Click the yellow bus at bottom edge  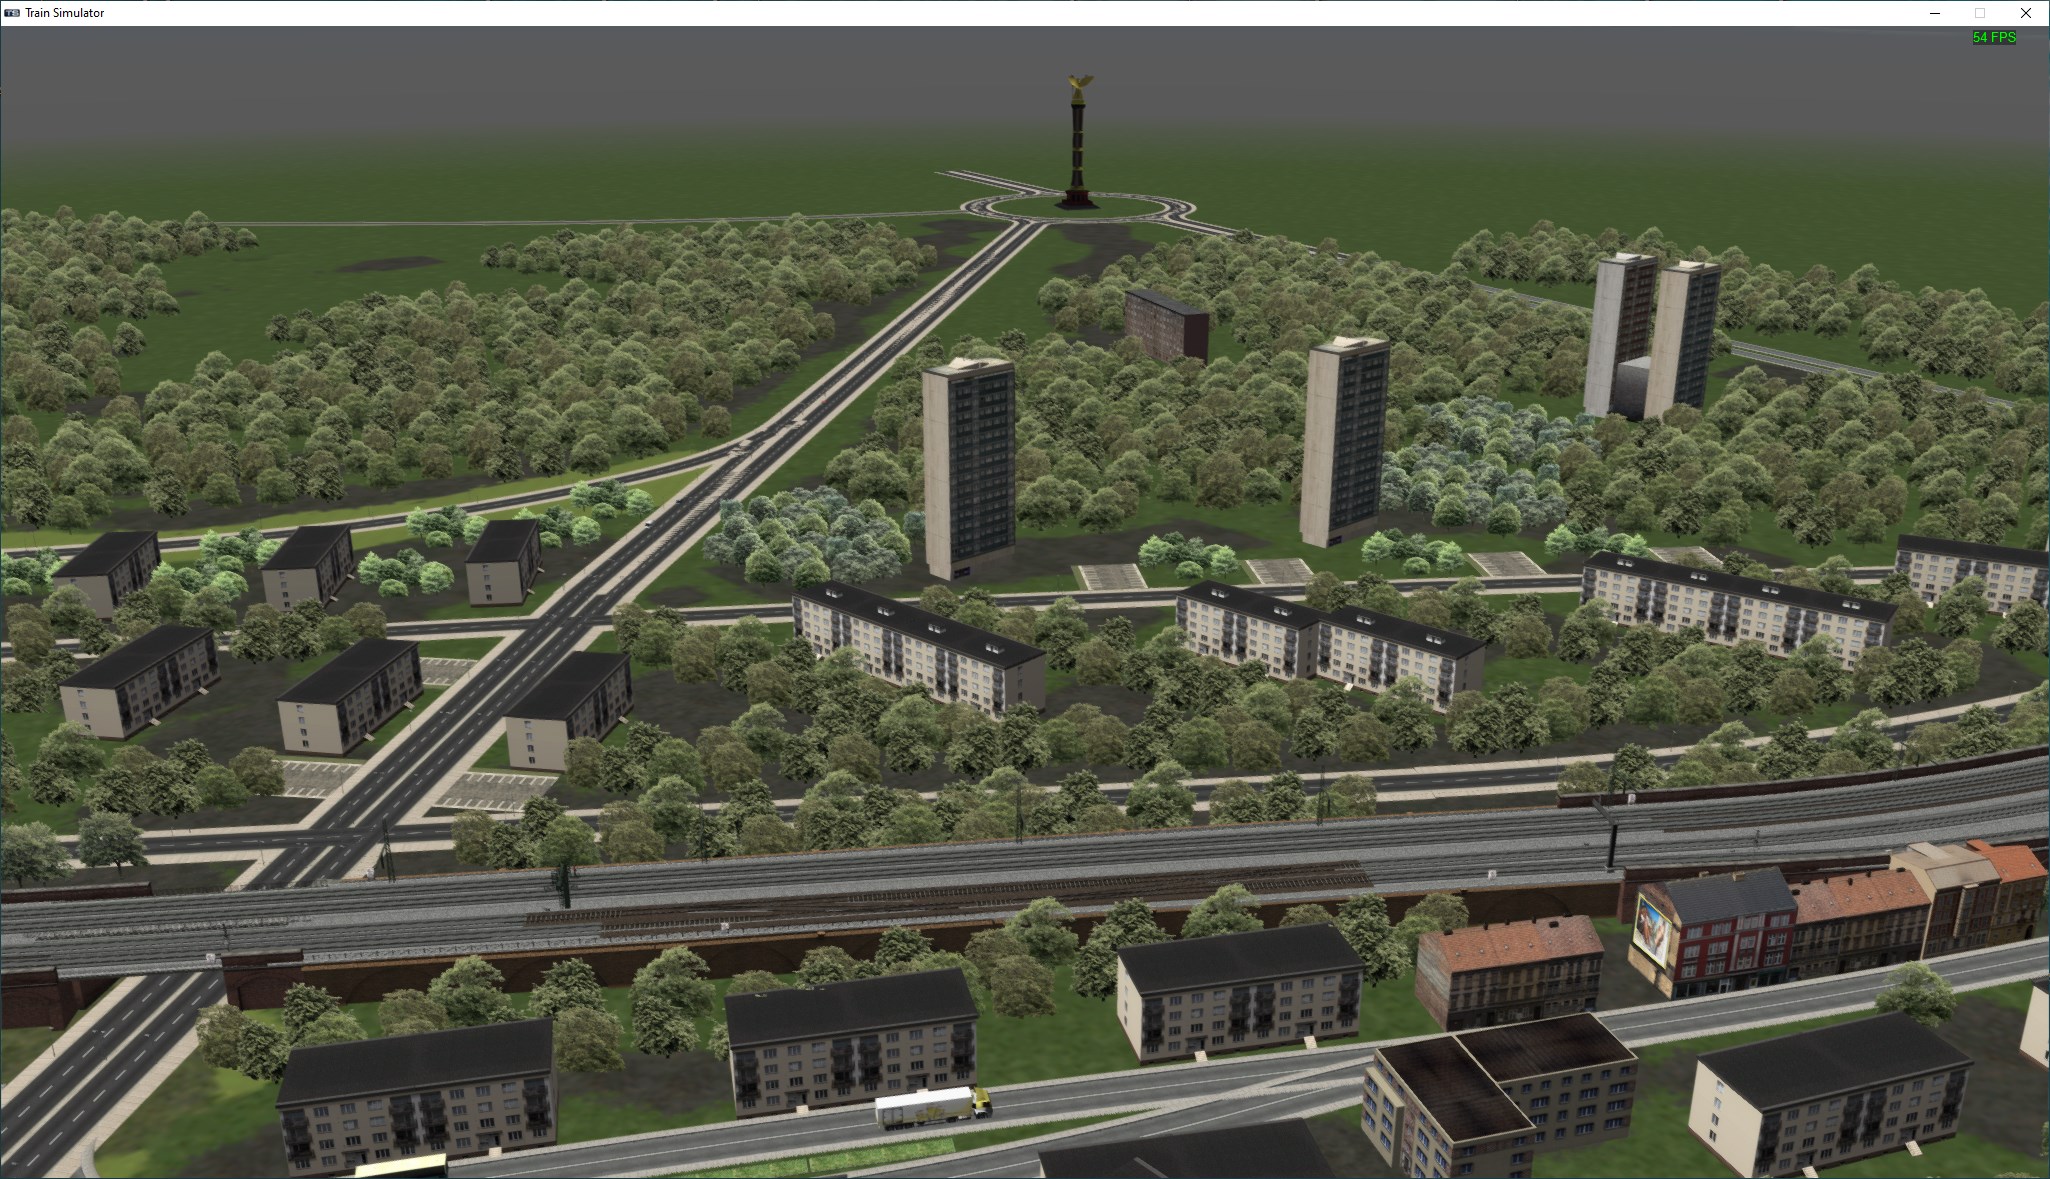pos(400,1167)
